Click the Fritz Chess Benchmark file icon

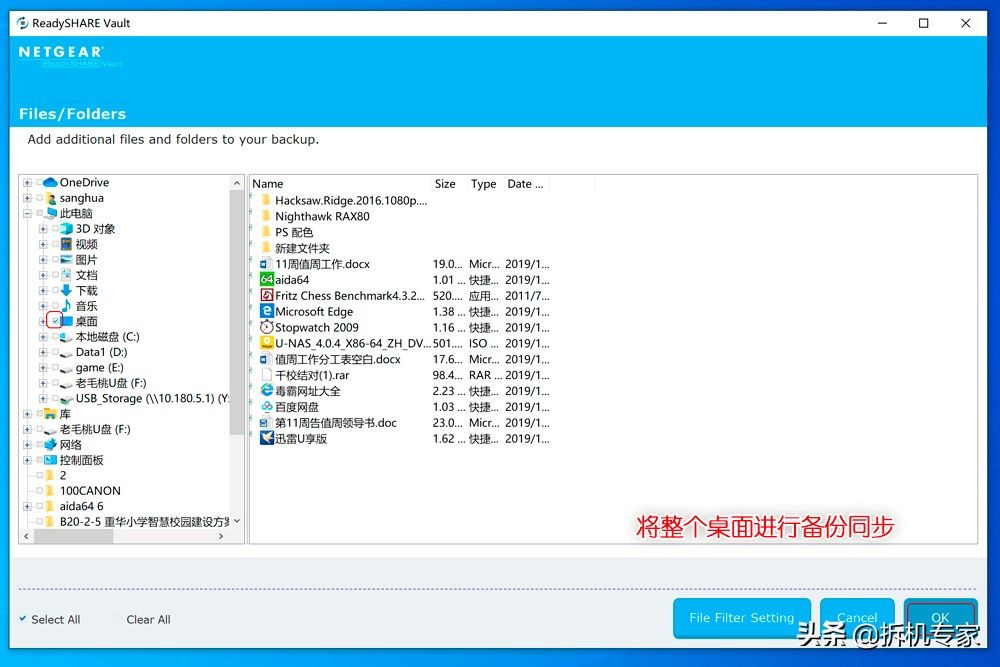267,295
